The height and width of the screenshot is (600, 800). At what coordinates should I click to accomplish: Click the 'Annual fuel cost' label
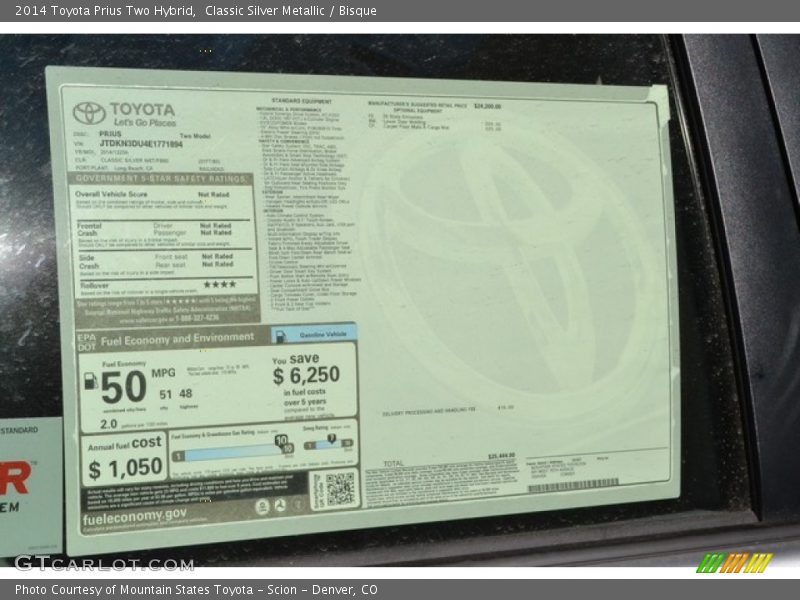[x=124, y=444]
